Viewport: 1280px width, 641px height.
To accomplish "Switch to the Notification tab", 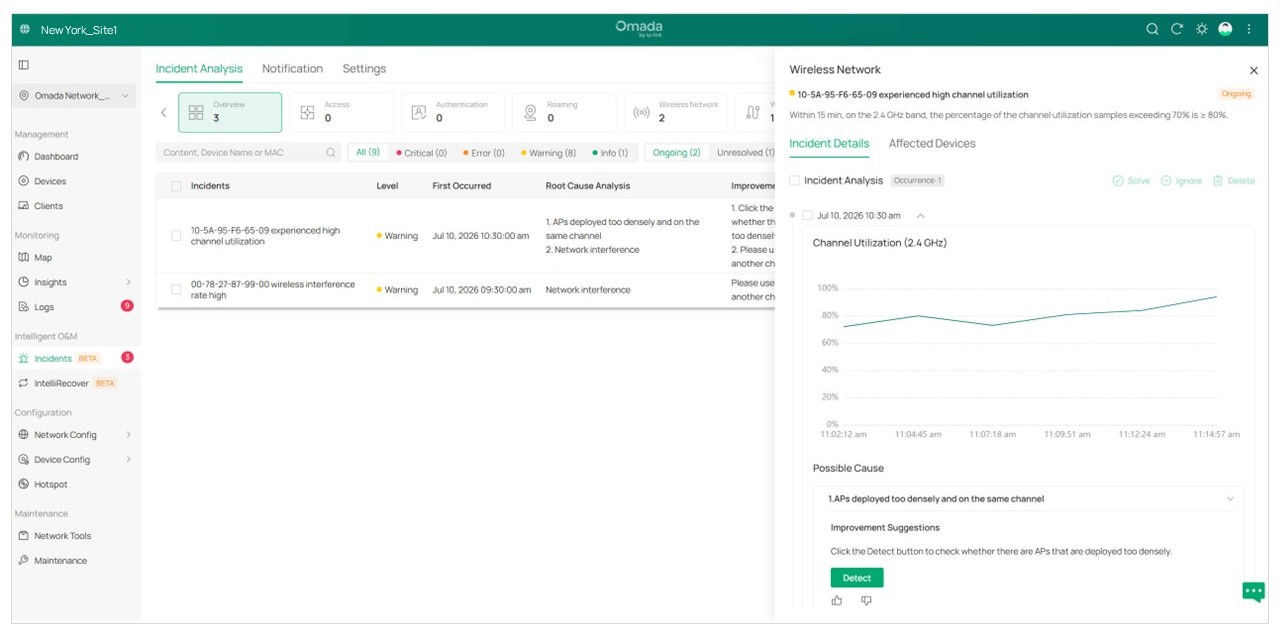I will [x=292, y=69].
